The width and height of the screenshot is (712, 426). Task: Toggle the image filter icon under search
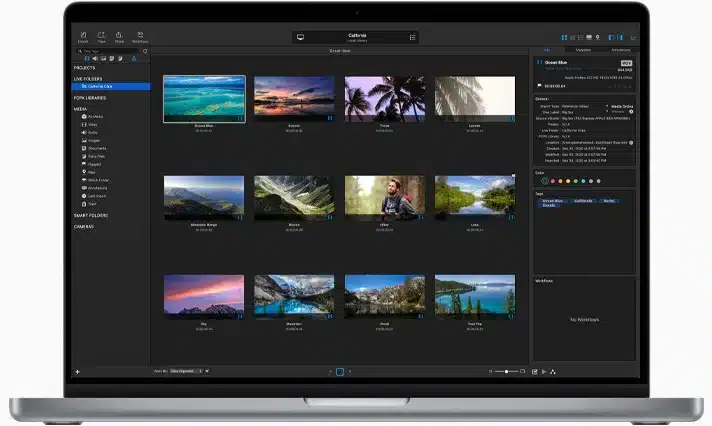click(x=103, y=59)
